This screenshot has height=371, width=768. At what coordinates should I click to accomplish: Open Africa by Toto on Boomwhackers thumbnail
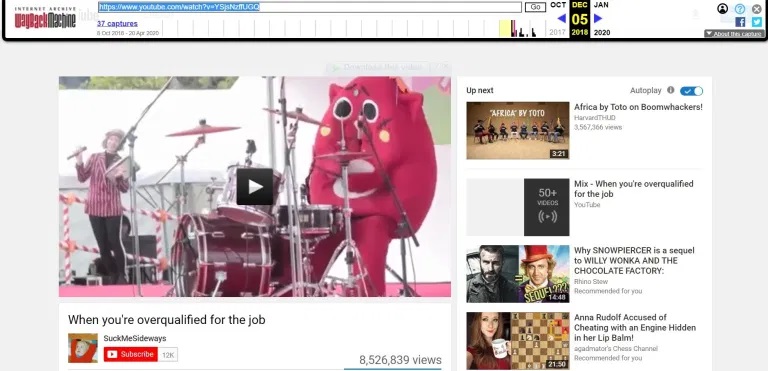(518, 130)
